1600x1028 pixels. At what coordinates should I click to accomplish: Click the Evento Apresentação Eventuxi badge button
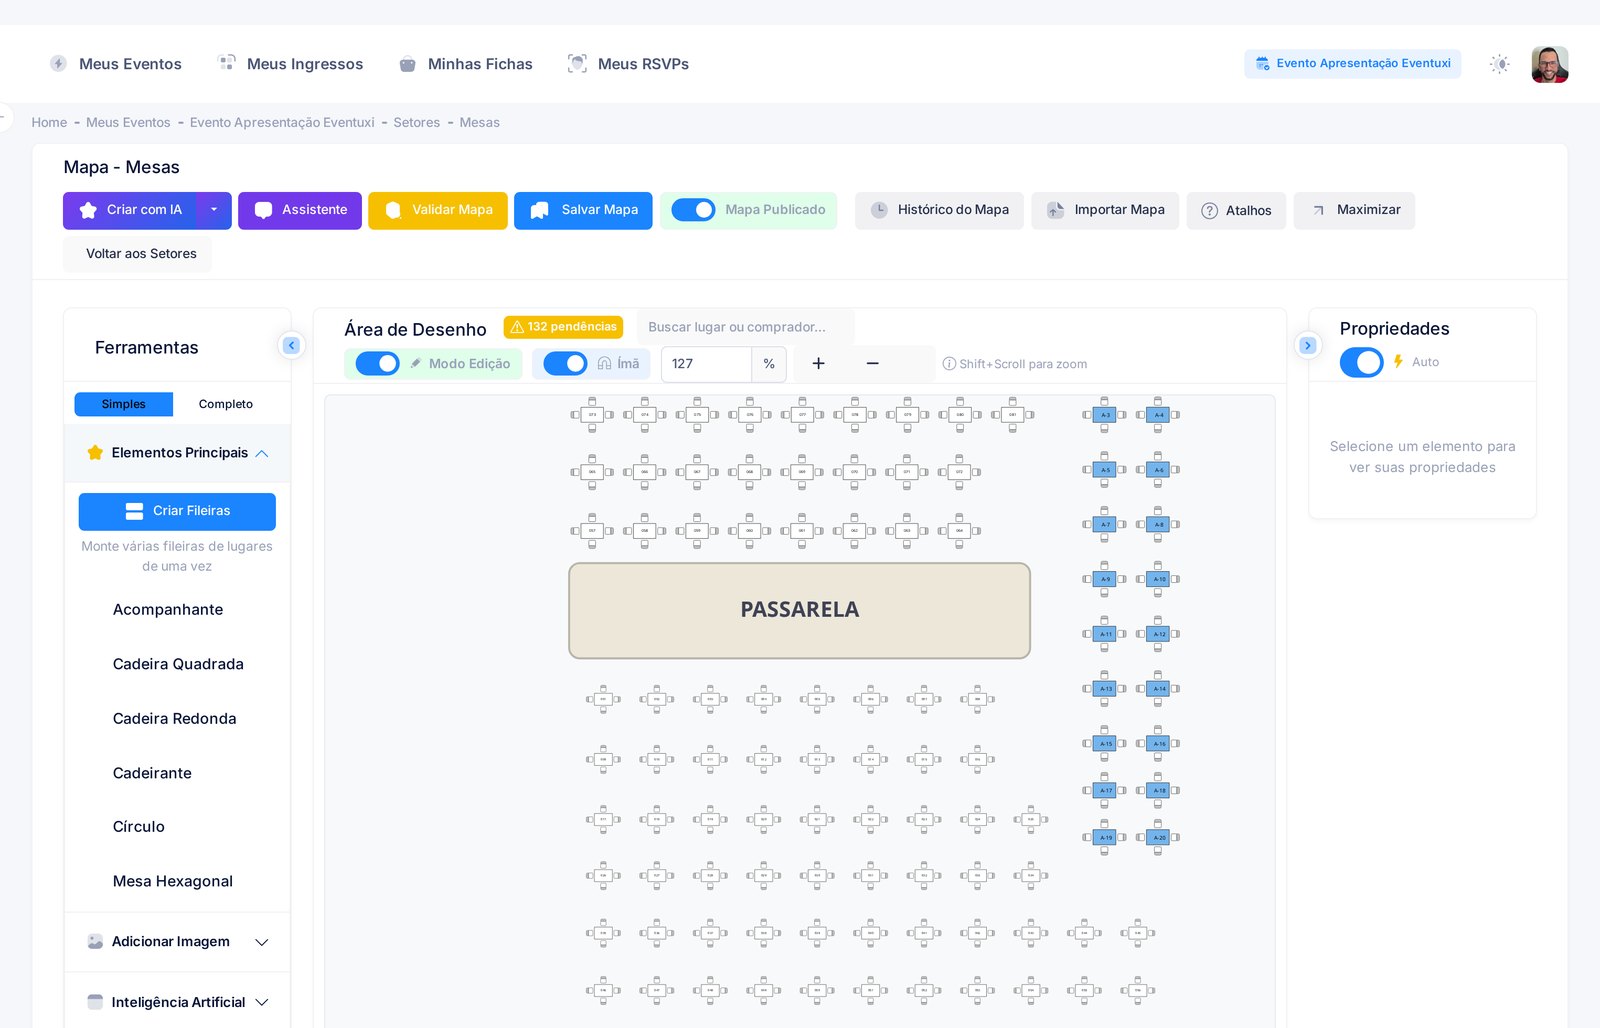1353,63
